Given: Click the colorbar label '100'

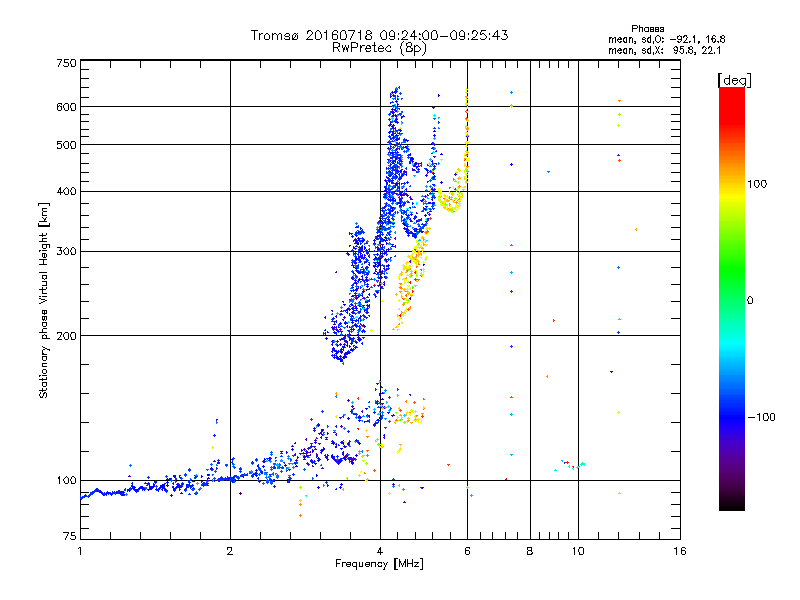Looking at the screenshot, I should coord(757,184).
